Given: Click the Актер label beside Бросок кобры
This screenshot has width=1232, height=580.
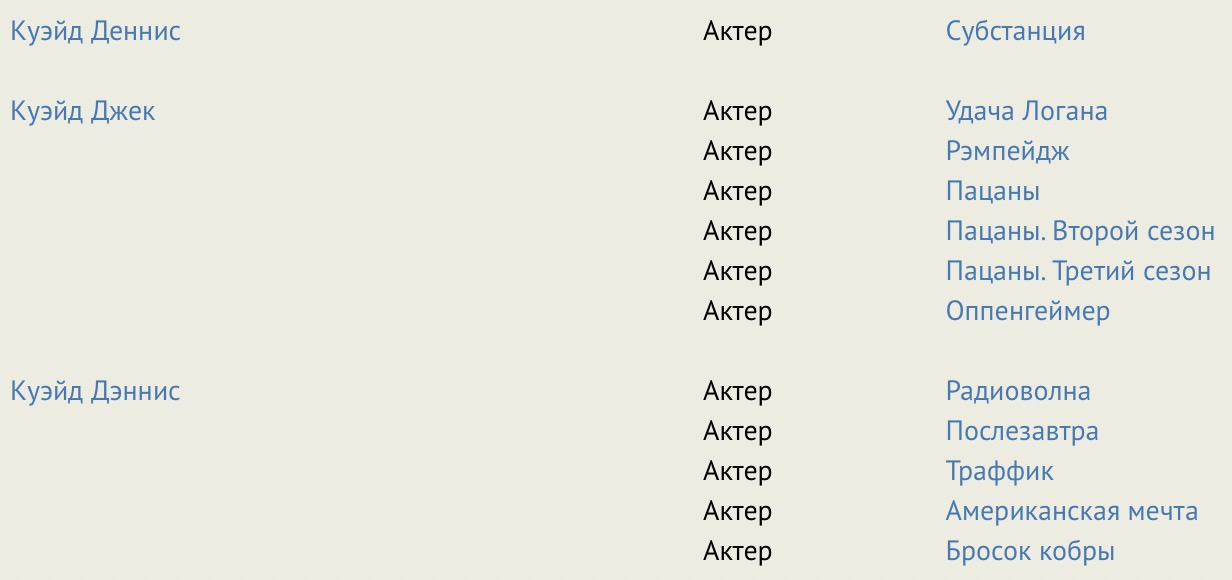Looking at the screenshot, I should 737,551.
